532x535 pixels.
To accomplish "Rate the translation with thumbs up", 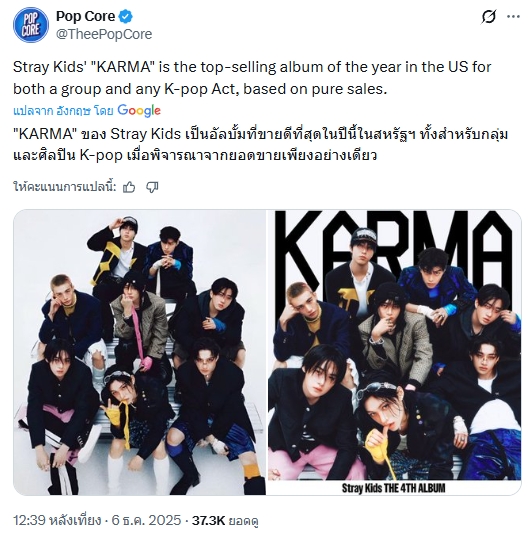I will tap(129, 187).
